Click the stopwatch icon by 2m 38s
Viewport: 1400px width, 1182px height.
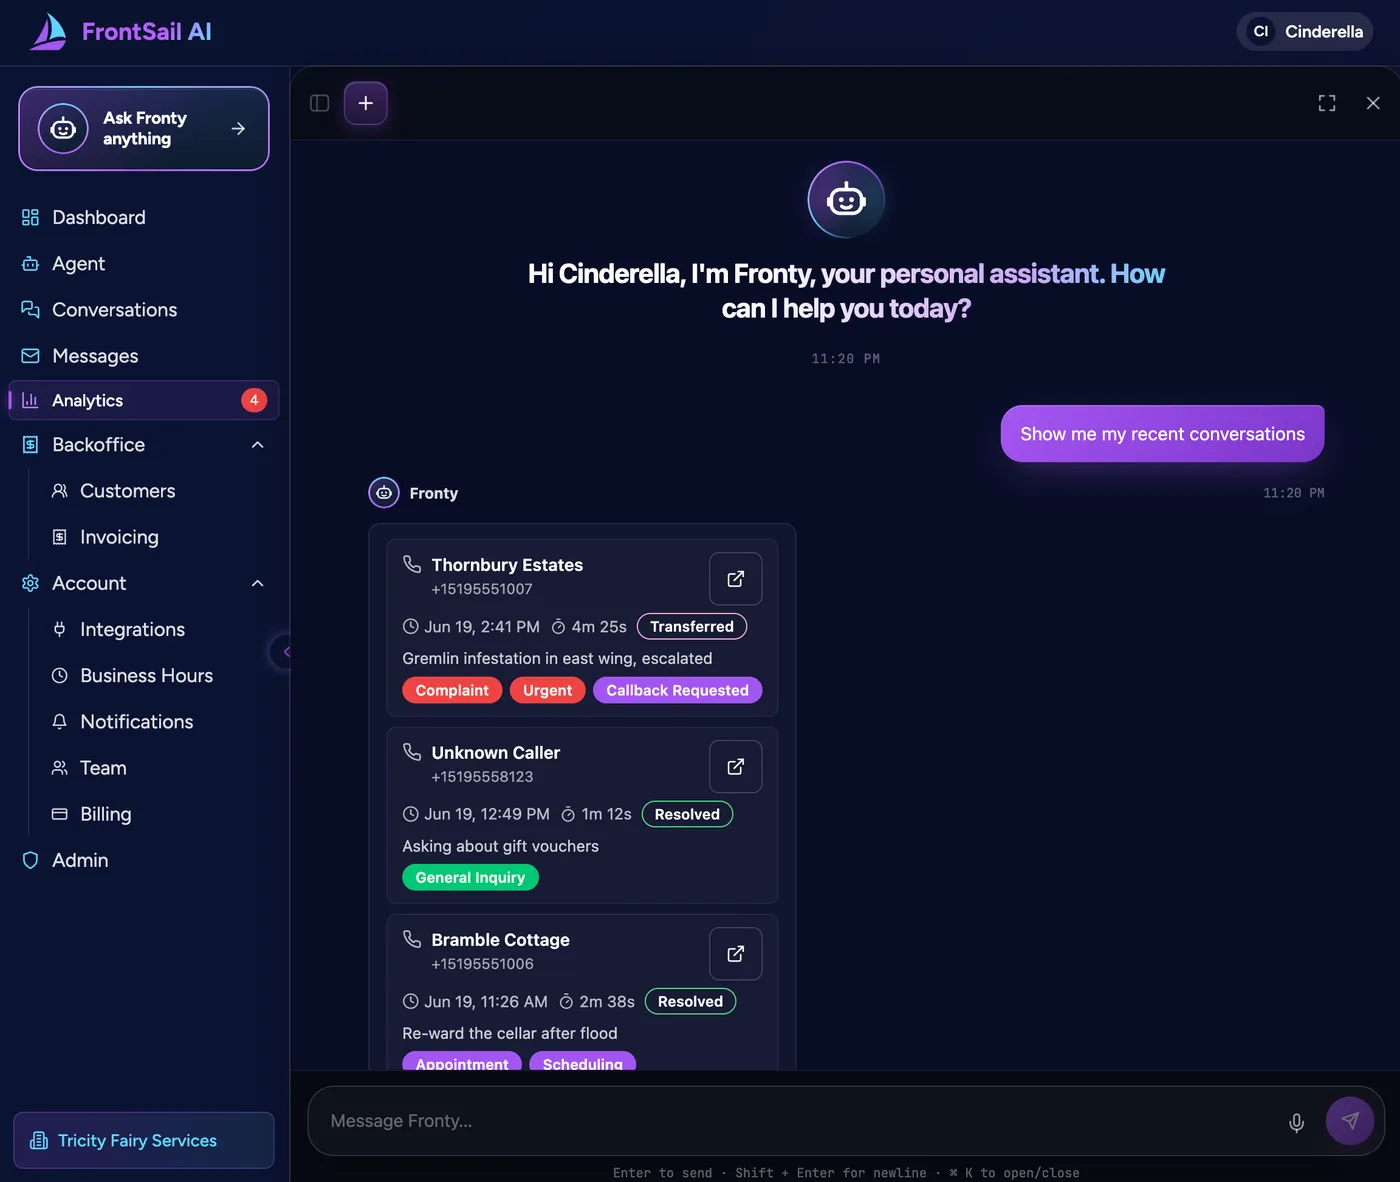click(x=566, y=1002)
